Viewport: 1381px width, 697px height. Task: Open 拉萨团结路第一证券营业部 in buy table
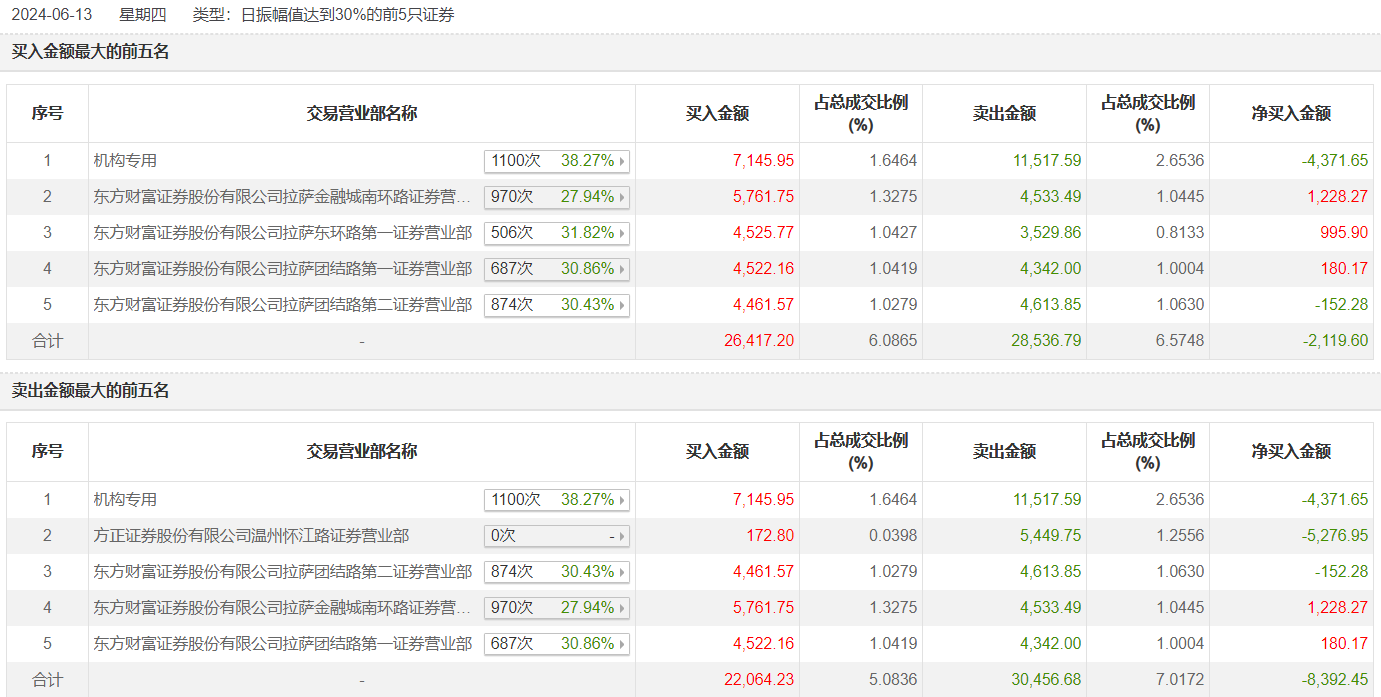tap(283, 269)
